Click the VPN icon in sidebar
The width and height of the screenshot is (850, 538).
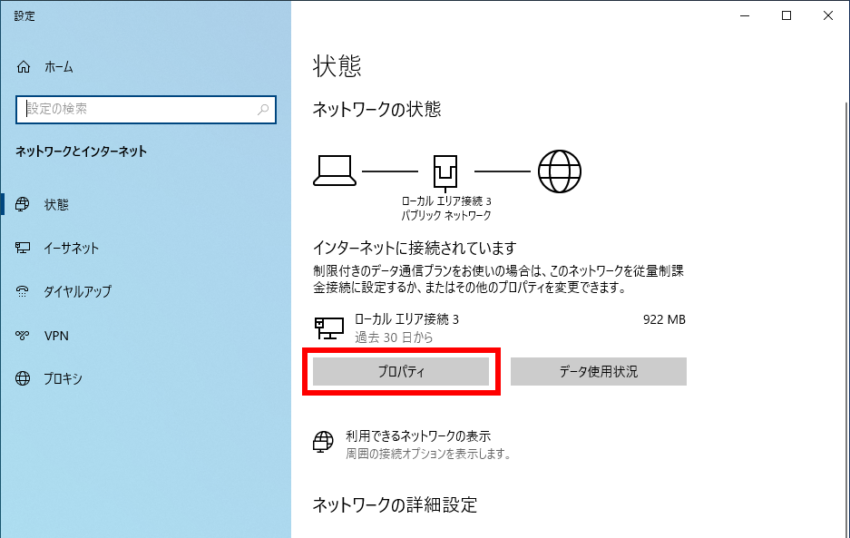pyautogui.click(x=22, y=335)
